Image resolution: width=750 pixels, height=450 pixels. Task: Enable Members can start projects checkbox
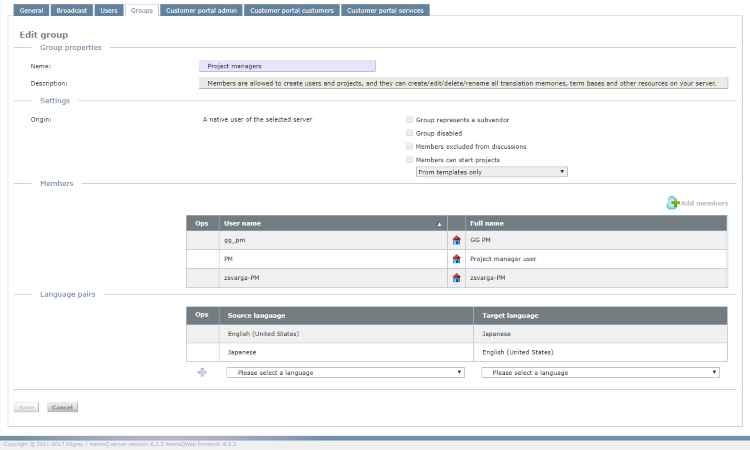click(409, 159)
